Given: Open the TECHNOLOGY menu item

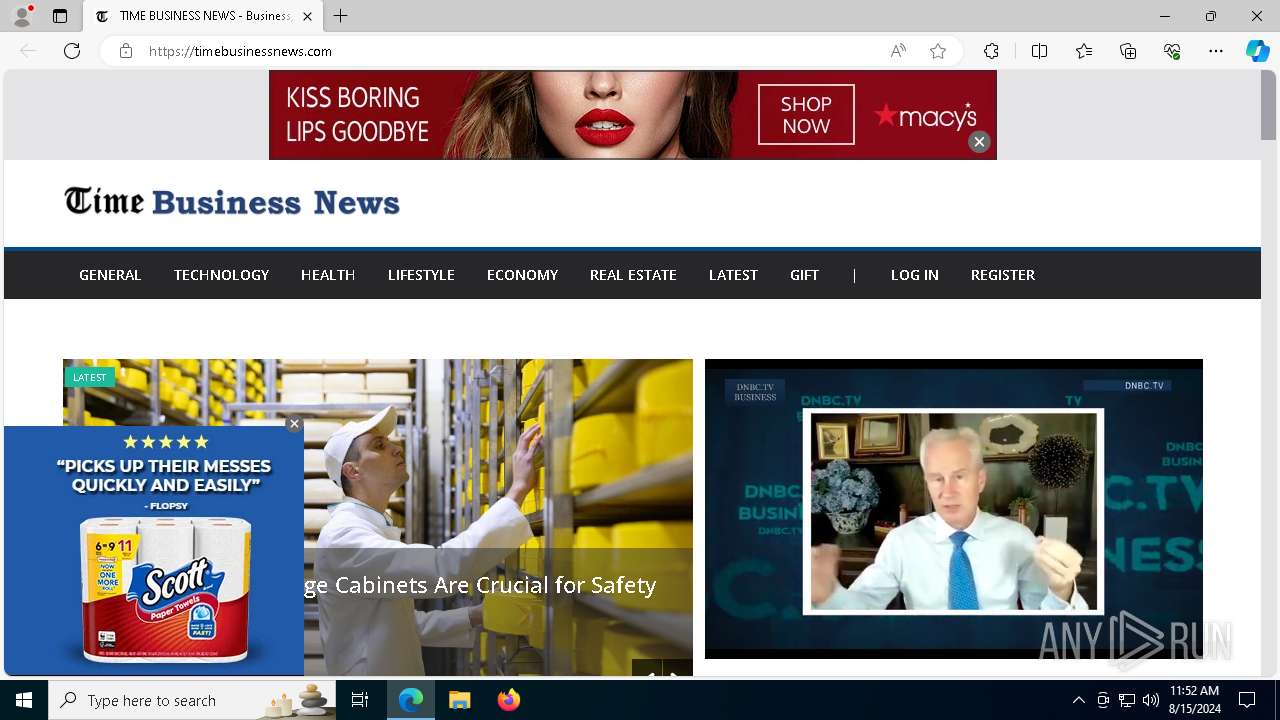Looking at the screenshot, I should tap(221, 275).
